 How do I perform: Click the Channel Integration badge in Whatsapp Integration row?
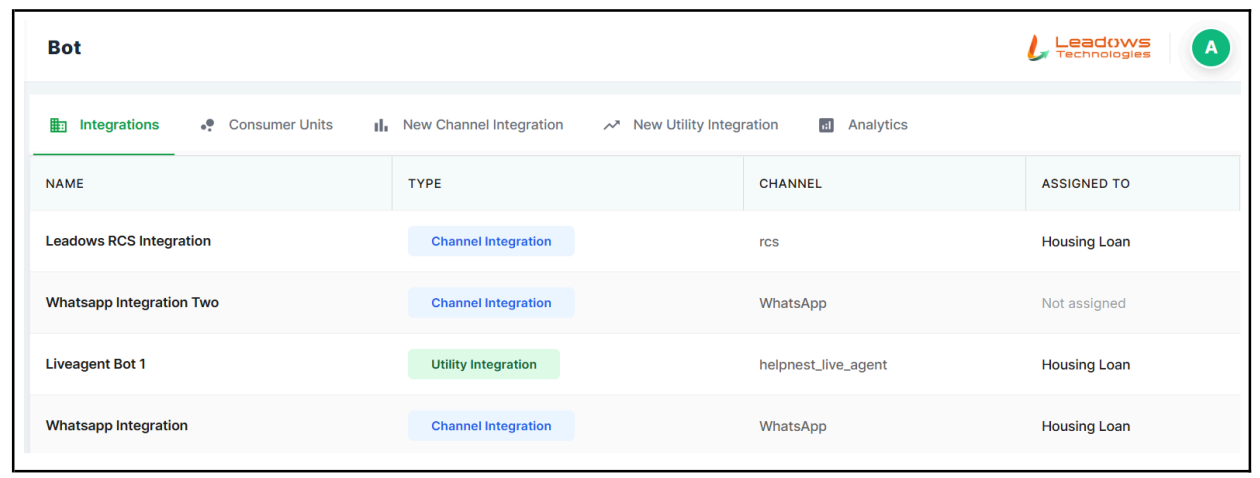point(491,426)
